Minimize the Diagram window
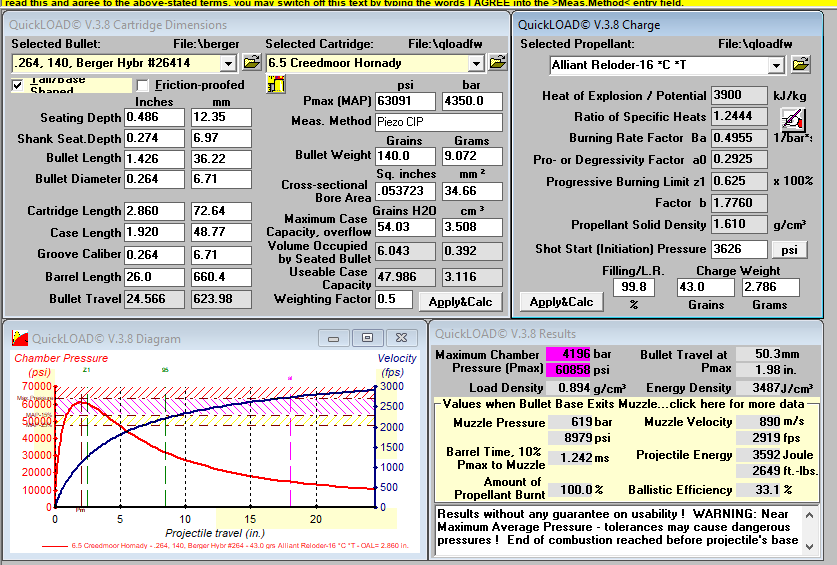The height and width of the screenshot is (565, 837). click(x=334, y=338)
